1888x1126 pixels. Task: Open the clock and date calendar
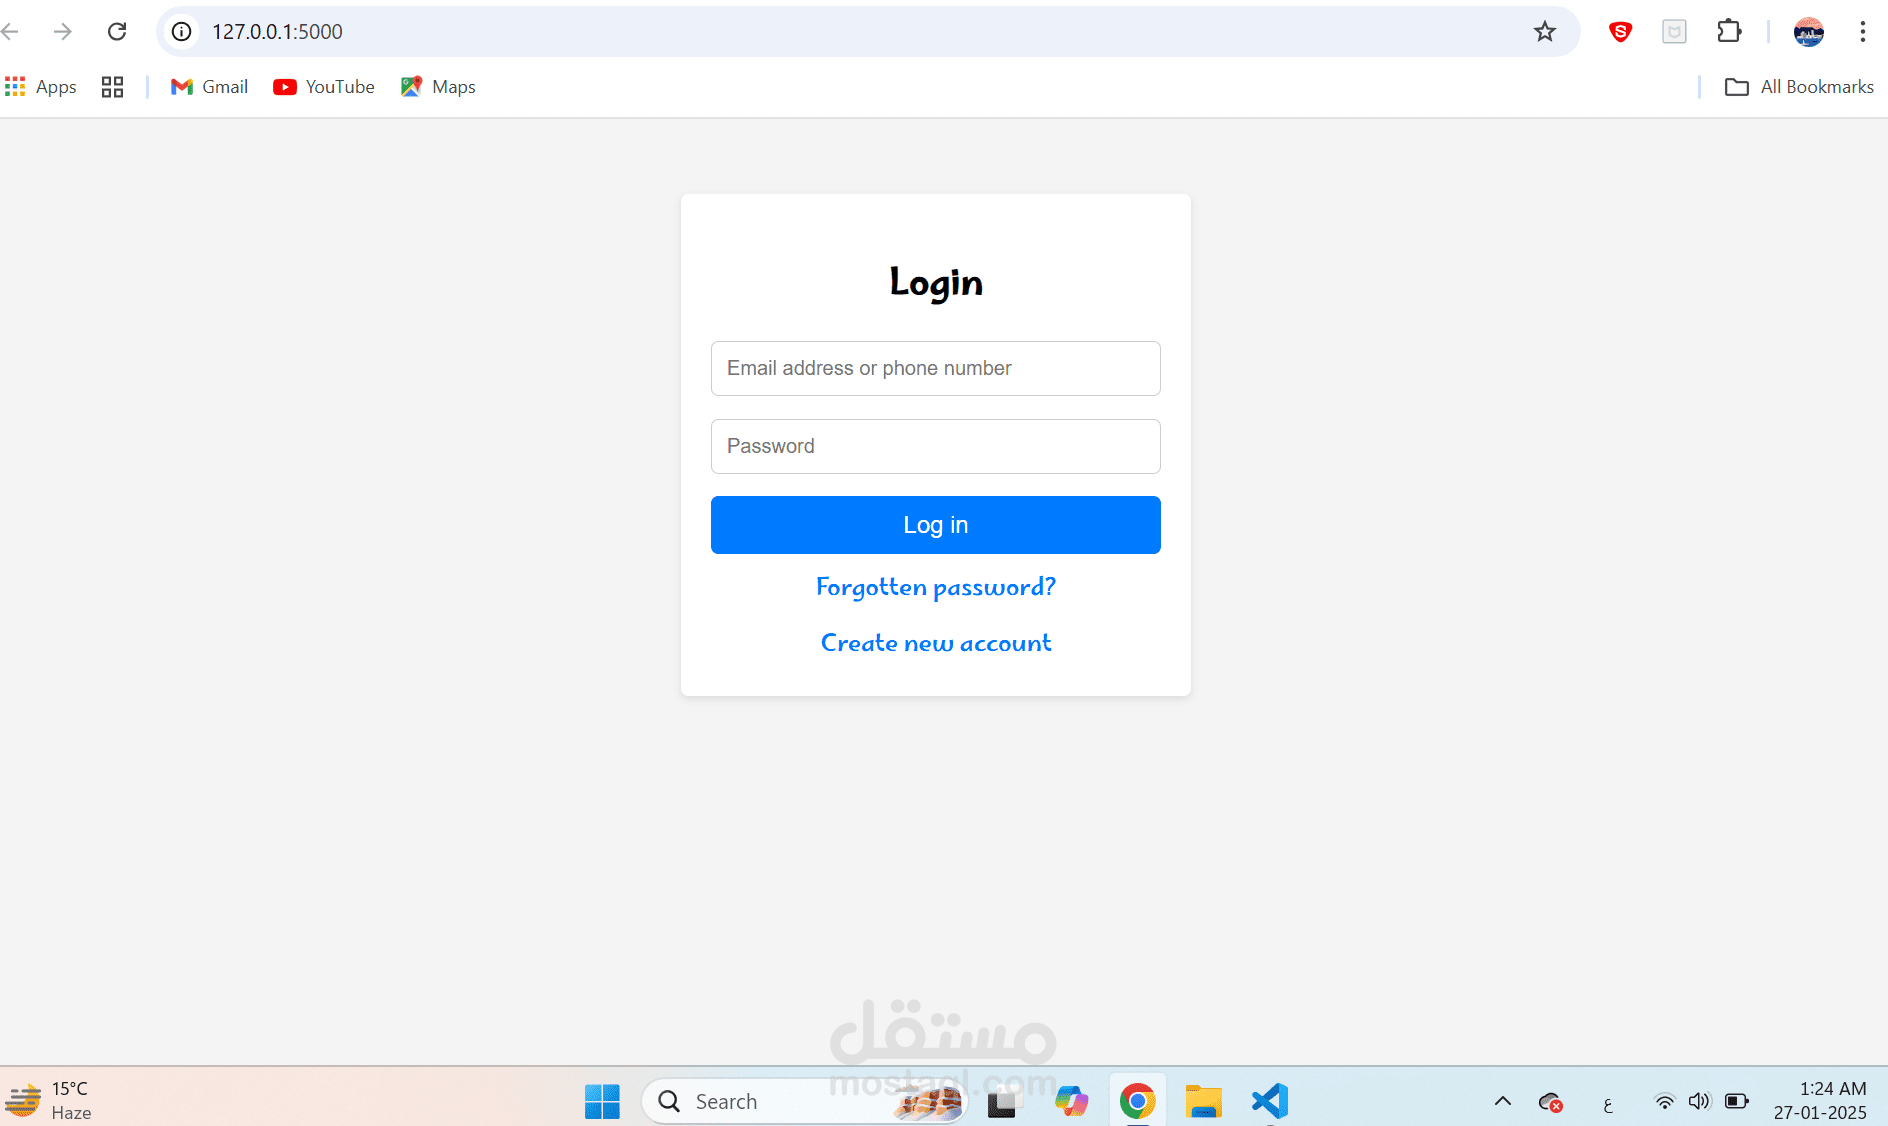tap(1820, 1100)
